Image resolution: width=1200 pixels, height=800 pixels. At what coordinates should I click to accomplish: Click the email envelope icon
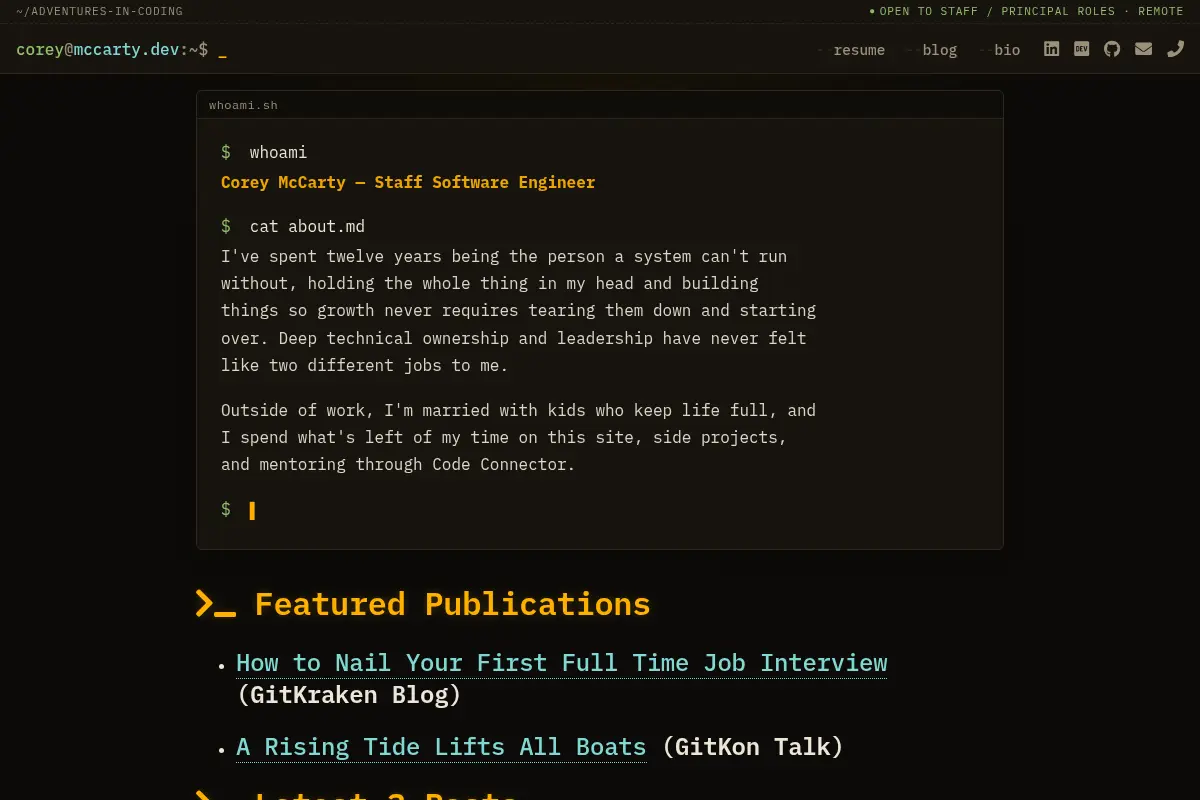(1143, 49)
